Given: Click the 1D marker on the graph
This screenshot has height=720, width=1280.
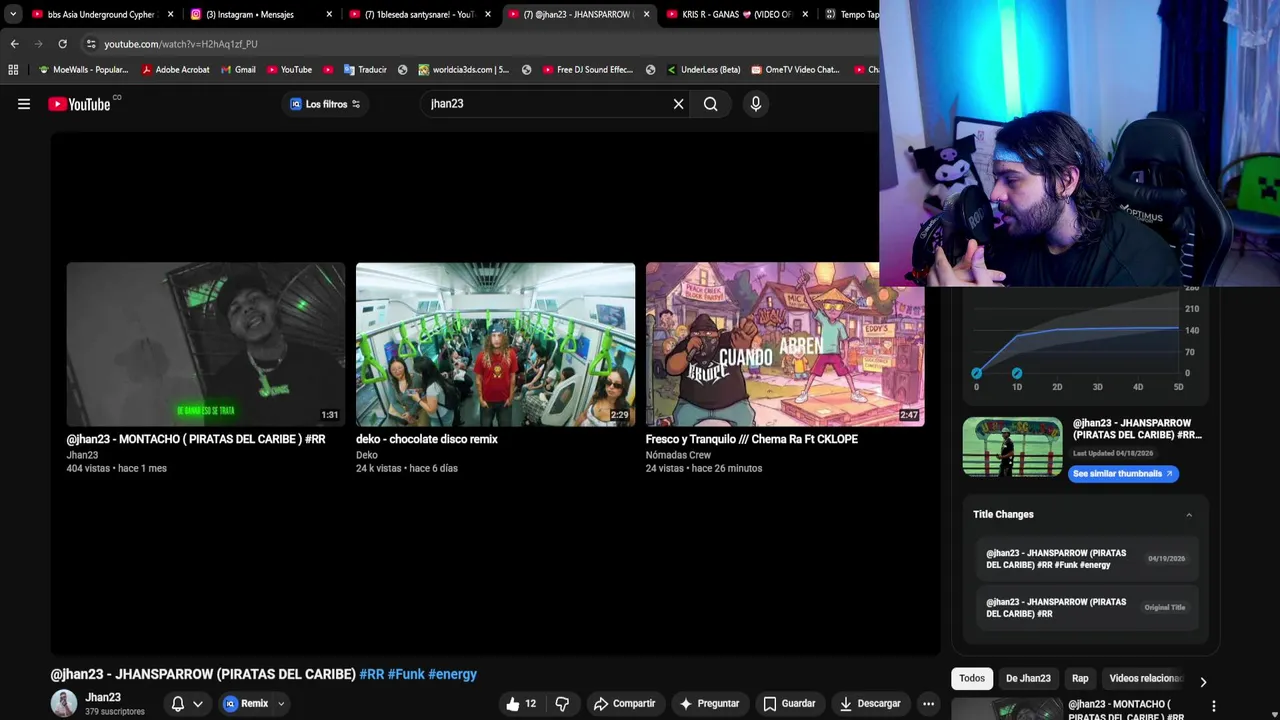Looking at the screenshot, I should point(1017,374).
